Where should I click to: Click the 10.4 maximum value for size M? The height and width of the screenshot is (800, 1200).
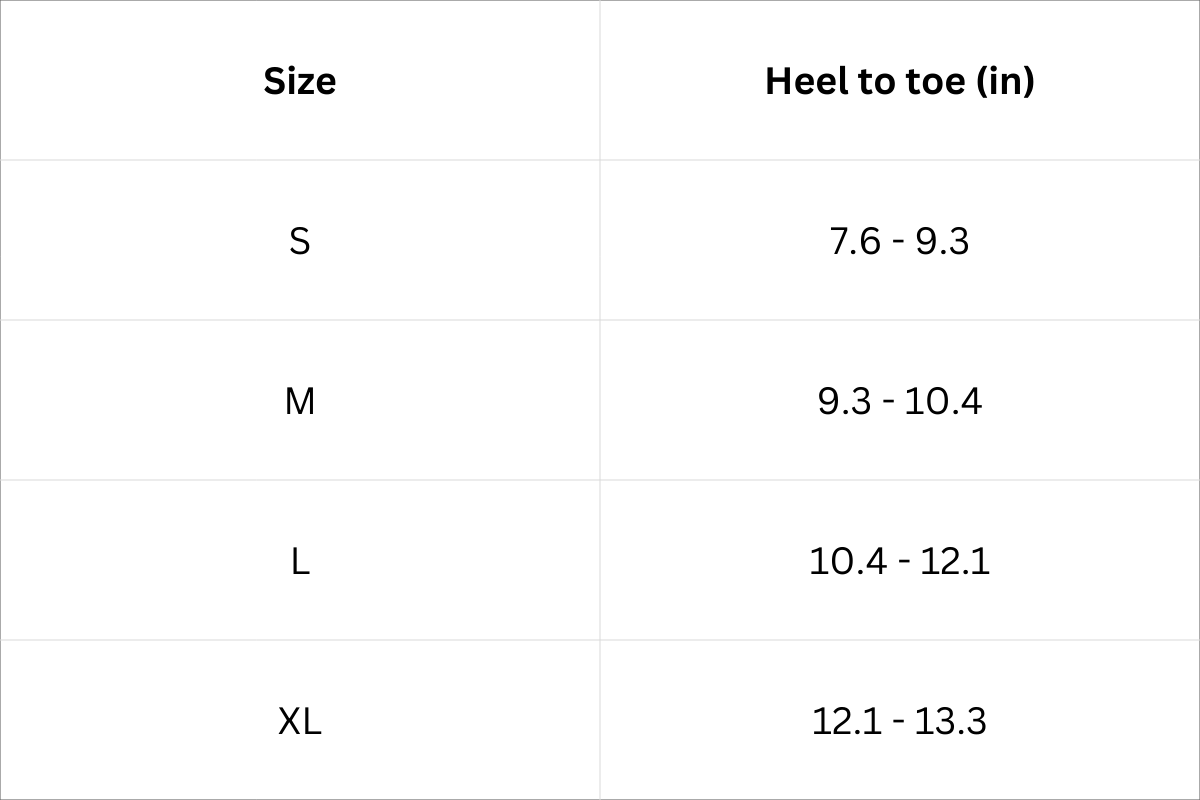point(943,401)
